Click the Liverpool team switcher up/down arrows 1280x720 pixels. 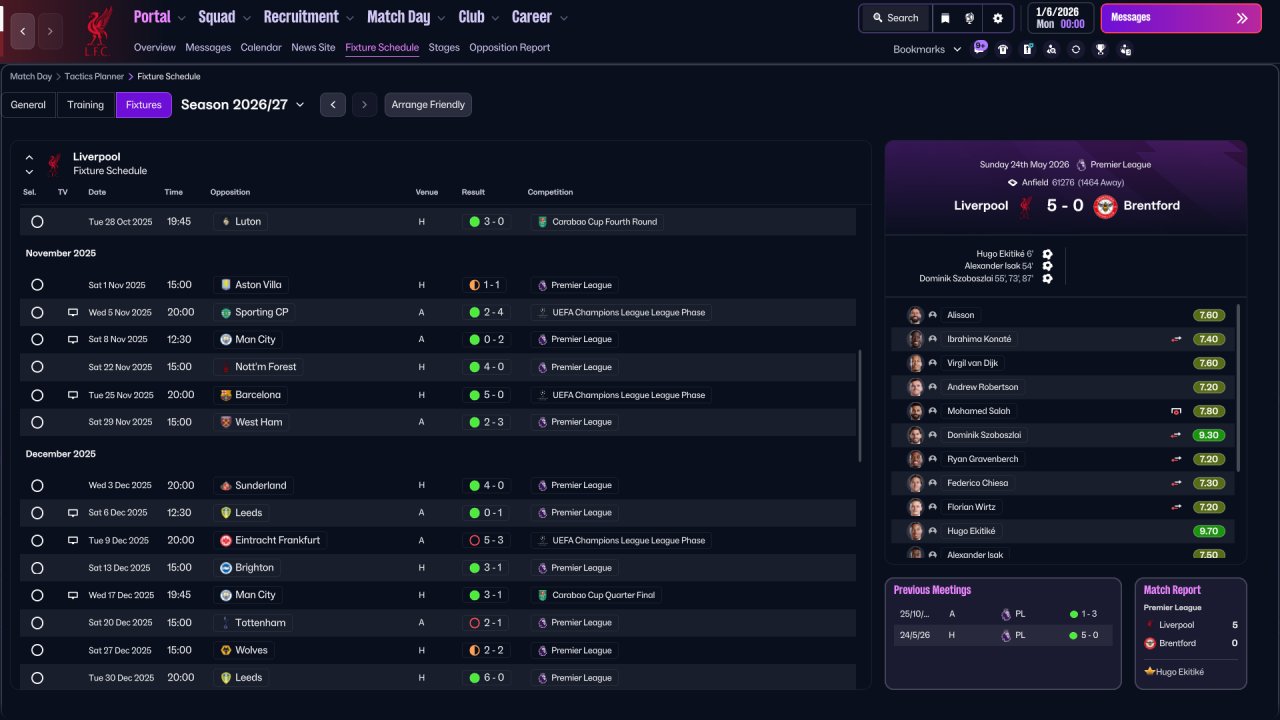pyautogui.click(x=29, y=164)
